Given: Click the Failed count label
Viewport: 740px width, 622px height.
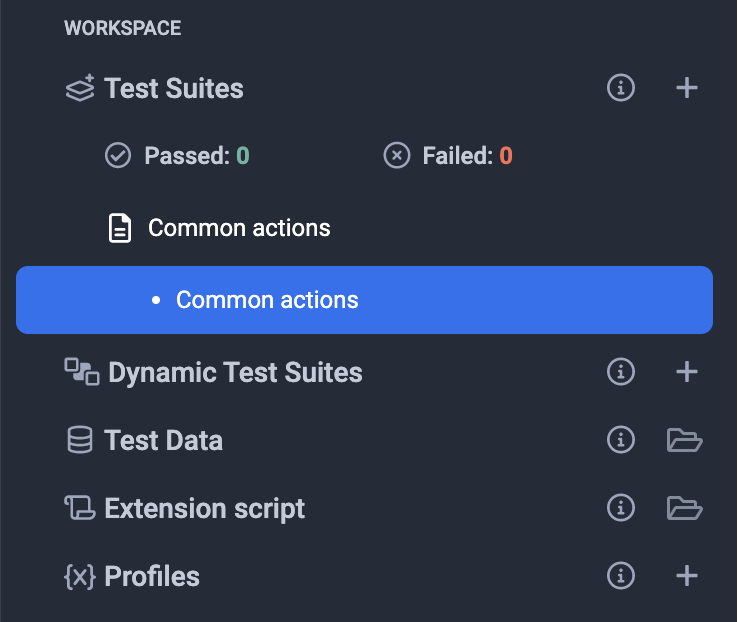Looking at the screenshot, I should [467, 156].
